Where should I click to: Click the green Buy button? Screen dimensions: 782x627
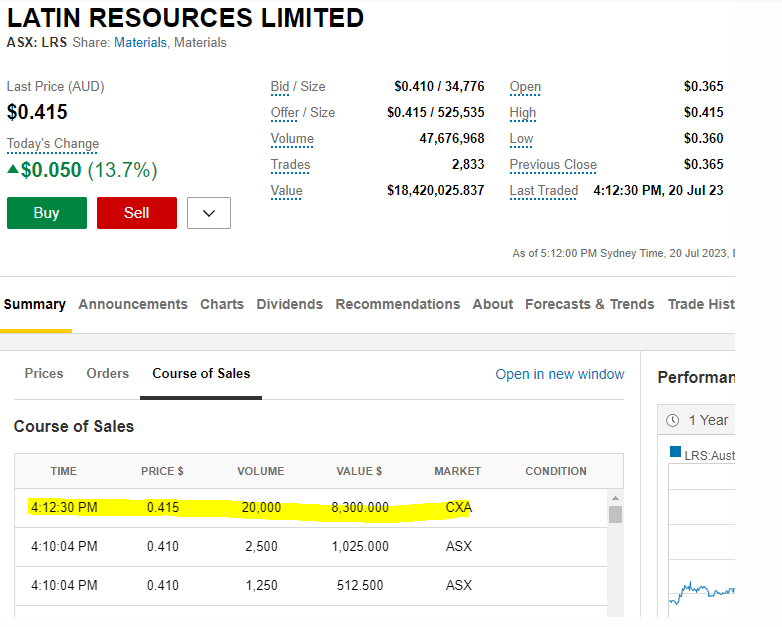pos(47,213)
